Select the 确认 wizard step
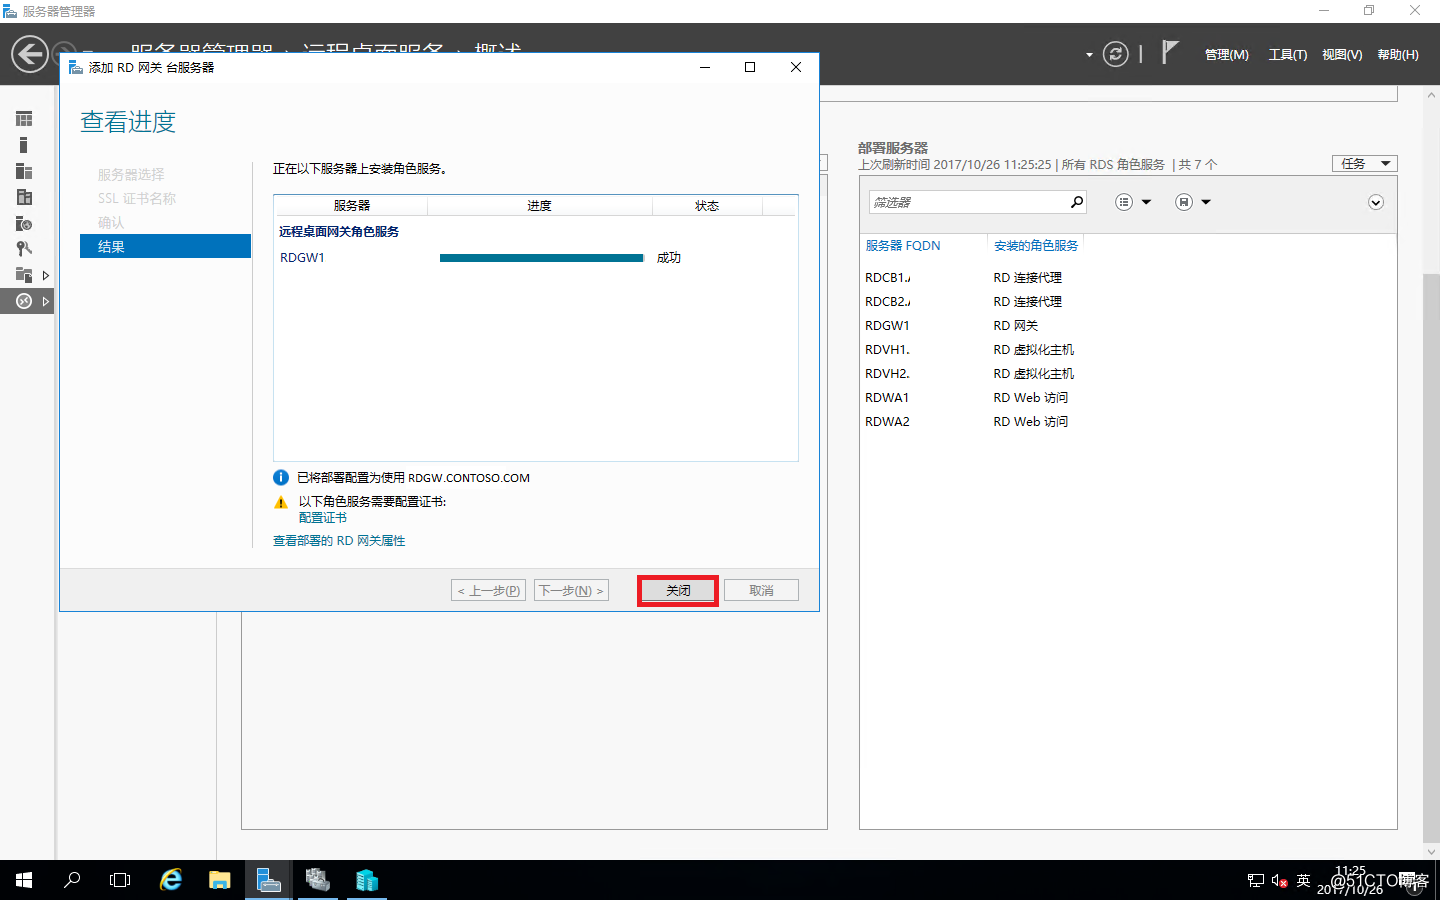 (x=111, y=222)
